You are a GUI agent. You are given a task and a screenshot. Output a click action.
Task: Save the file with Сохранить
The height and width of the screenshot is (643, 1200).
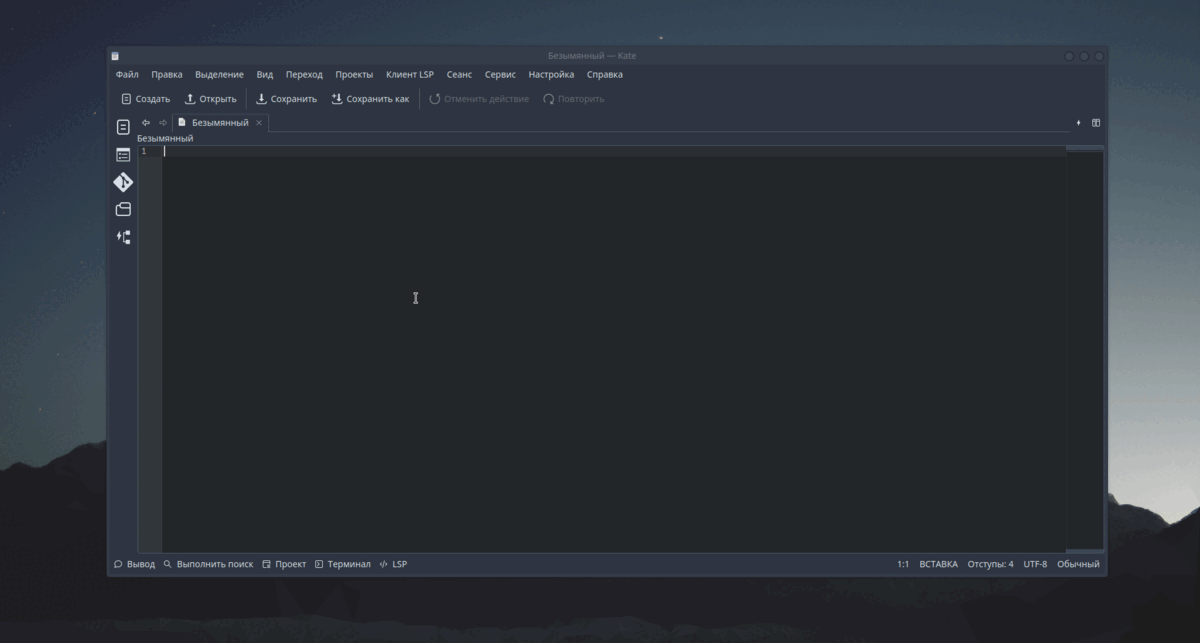[287, 99]
